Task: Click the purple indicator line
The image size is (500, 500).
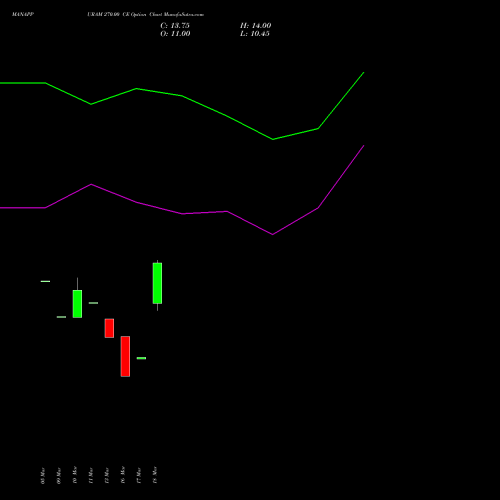Action: pos(182,214)
